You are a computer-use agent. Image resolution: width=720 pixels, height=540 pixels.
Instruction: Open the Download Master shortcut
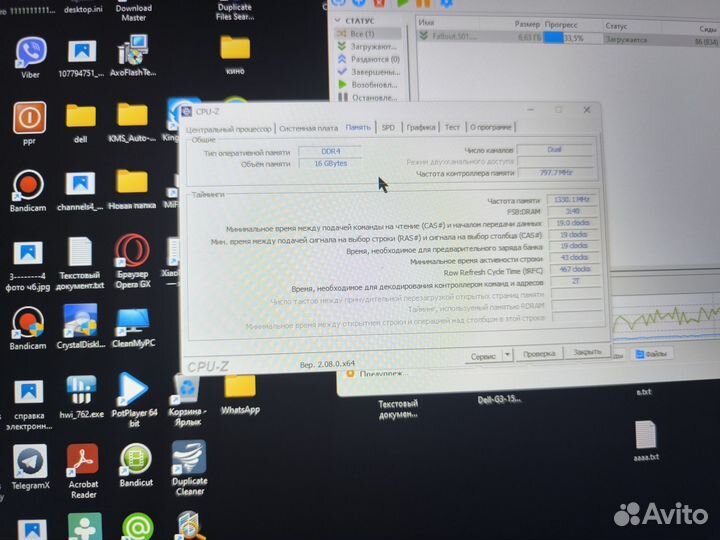(x=133, y=11)
